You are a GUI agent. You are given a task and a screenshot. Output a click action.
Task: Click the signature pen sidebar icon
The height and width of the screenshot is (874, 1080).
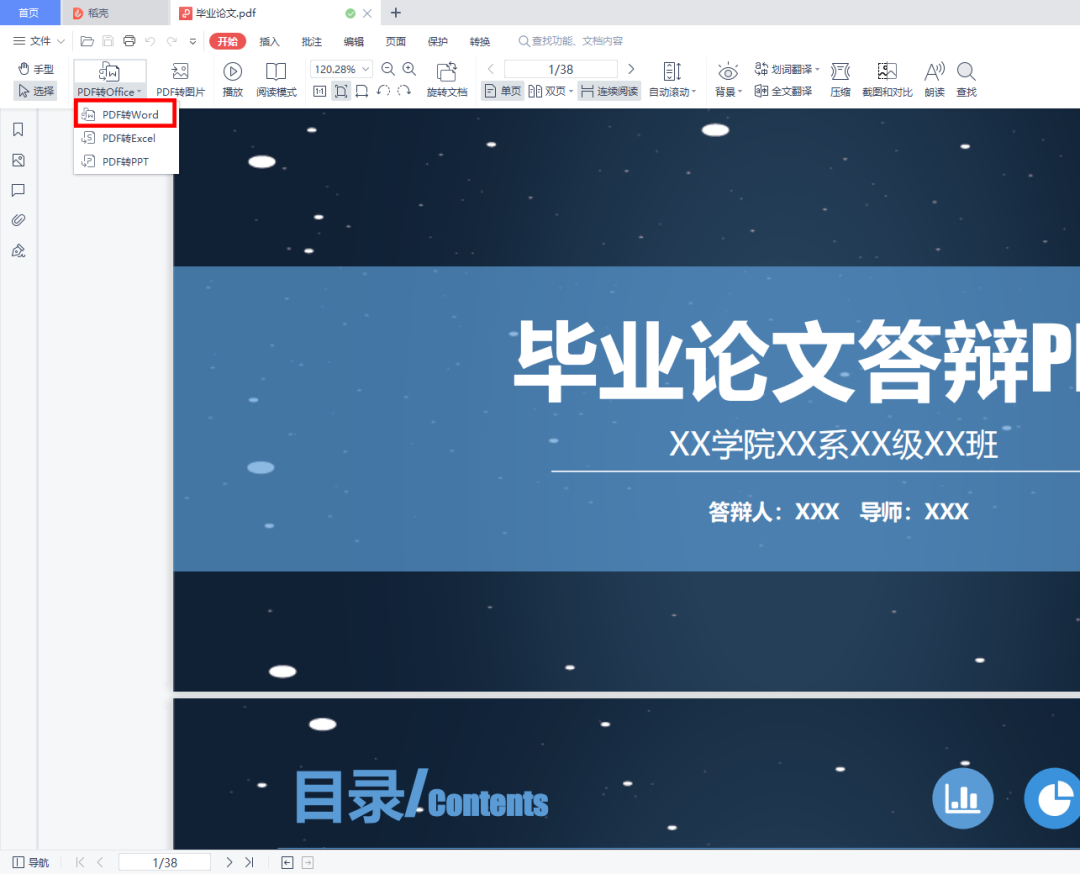pos(18,250)
